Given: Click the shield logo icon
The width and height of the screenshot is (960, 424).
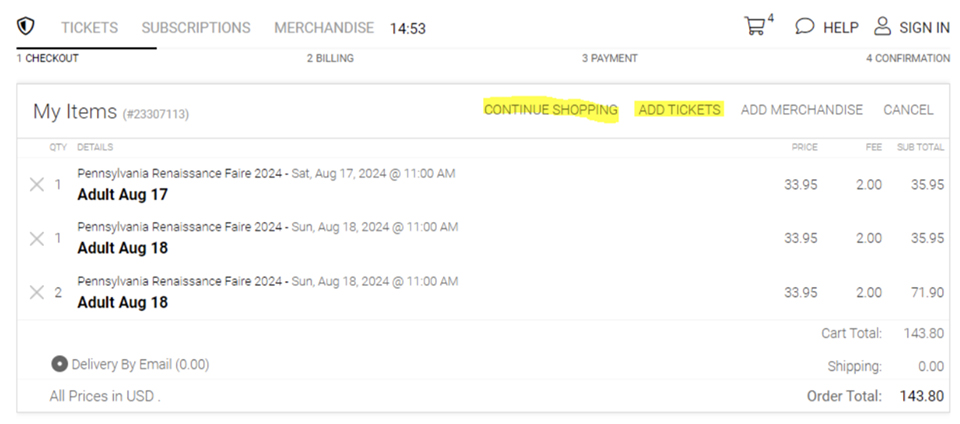Looking at the screenshot, I should pos(26,27).
